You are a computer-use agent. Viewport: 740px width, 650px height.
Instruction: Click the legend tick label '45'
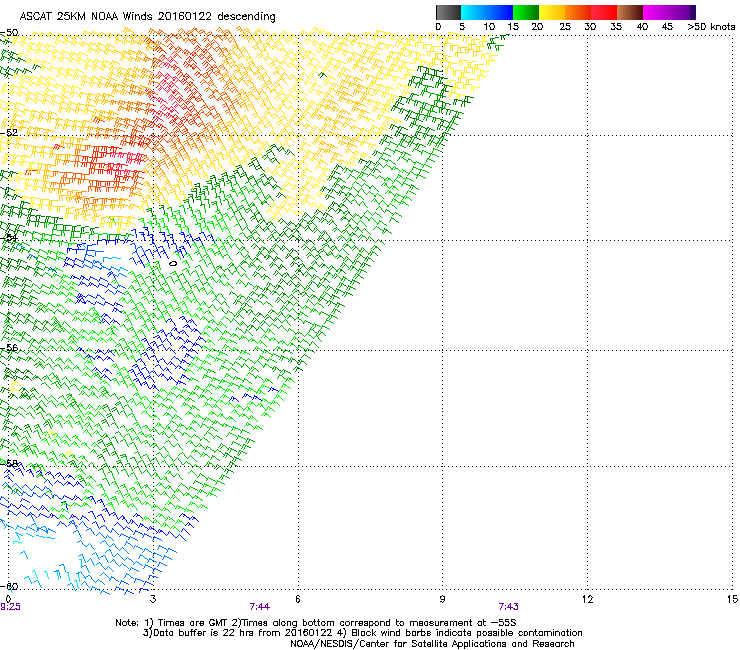click(x=667, y=26)
